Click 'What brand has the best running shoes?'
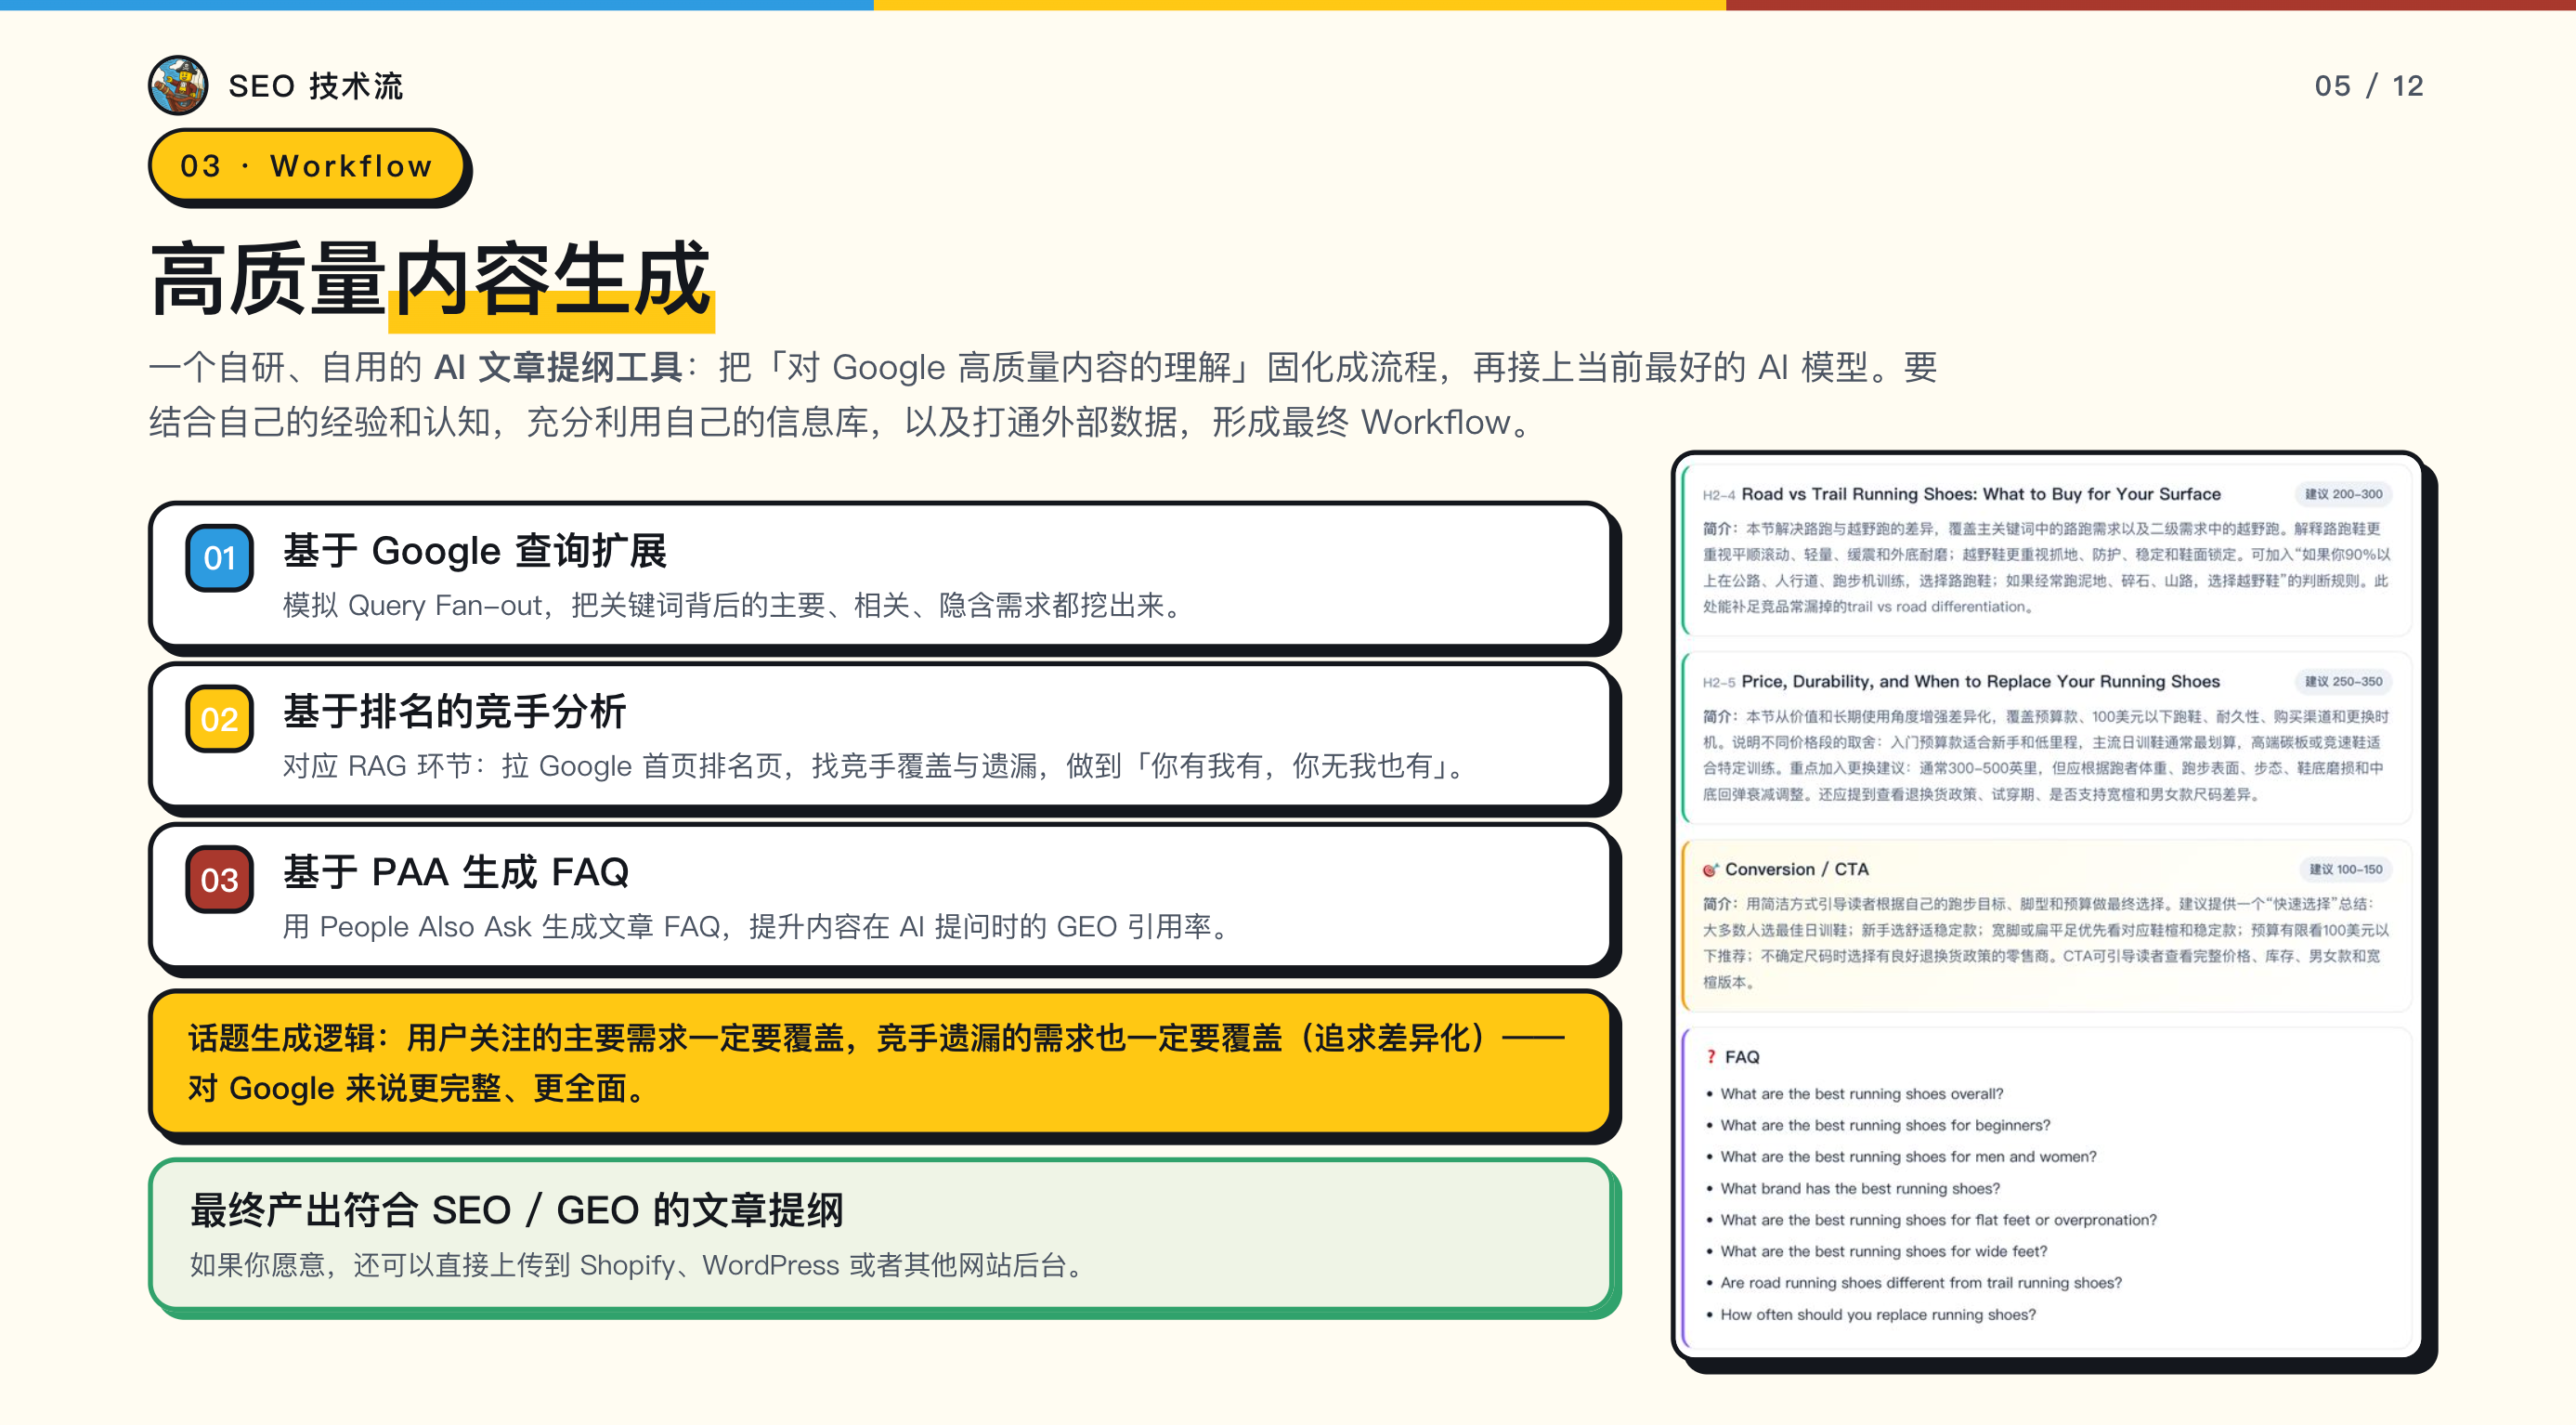2576x1425 pixels. pyautogui.click(x=1860, y=1188)
